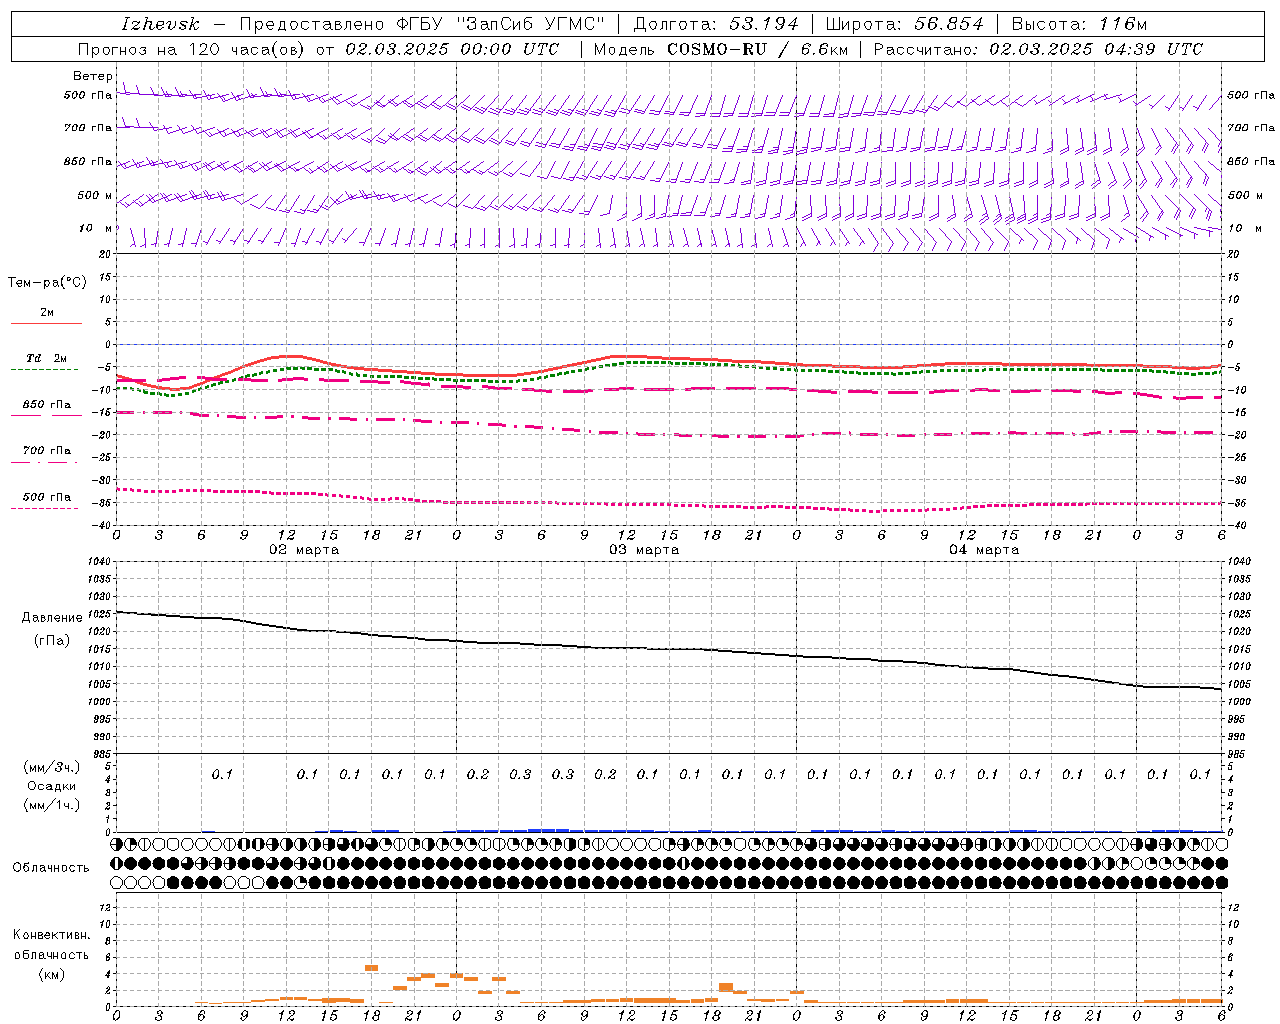Image resolution: width=1280 pixels, height=1024 pixels.
Task: Click the "(мм/1ч.)" precipitation unit label
Action: tap(52, 805)
